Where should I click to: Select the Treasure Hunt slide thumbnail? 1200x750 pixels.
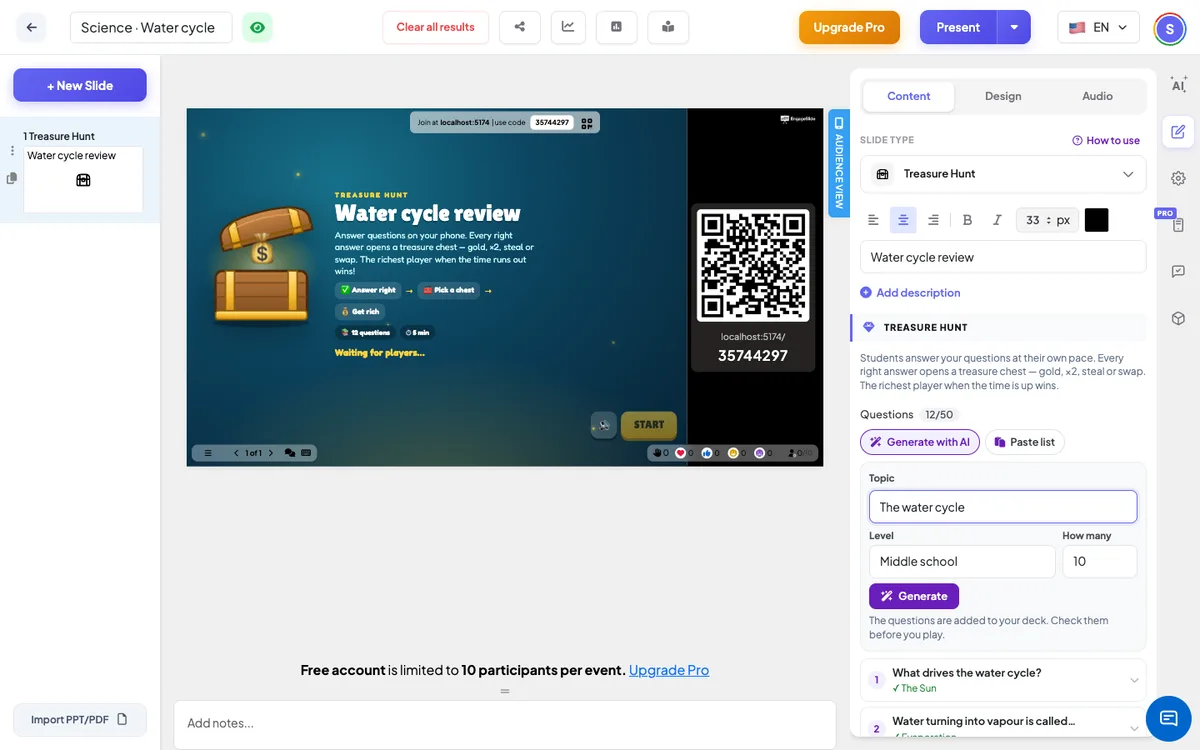point(83,179)
